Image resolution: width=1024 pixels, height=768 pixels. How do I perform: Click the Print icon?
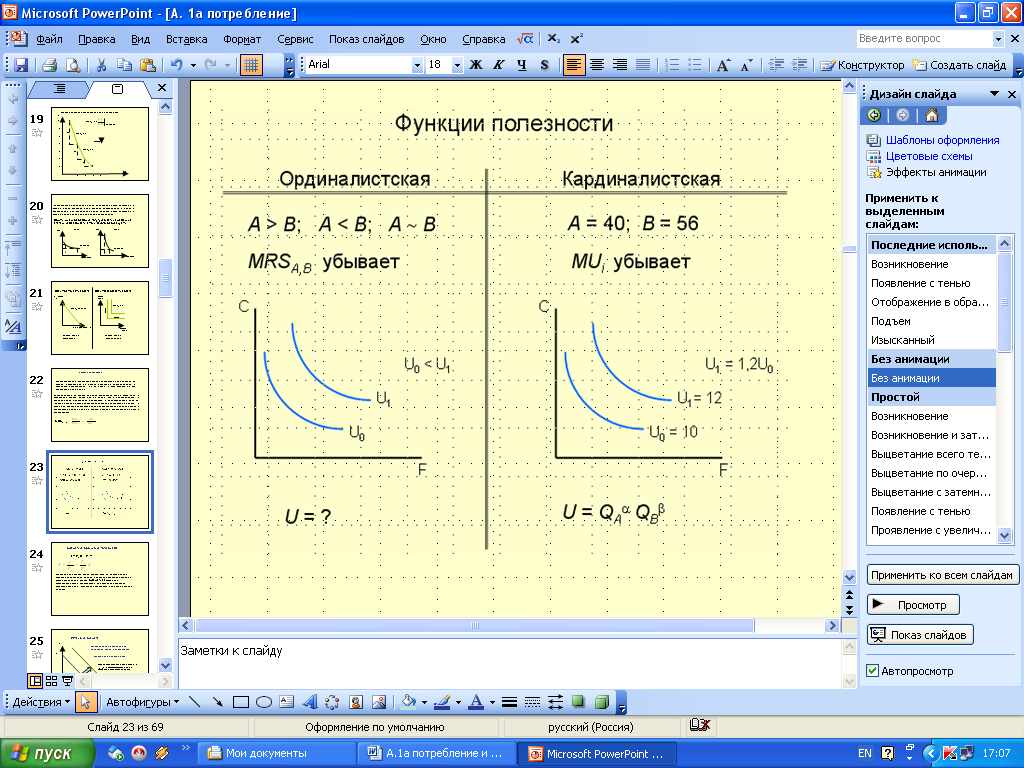pyautogui.click(x=50, y=65)
